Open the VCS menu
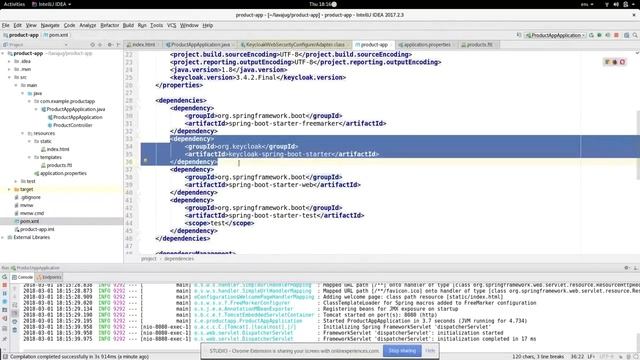The height and width of the screenshot is (360, 640). pos(171,25)
